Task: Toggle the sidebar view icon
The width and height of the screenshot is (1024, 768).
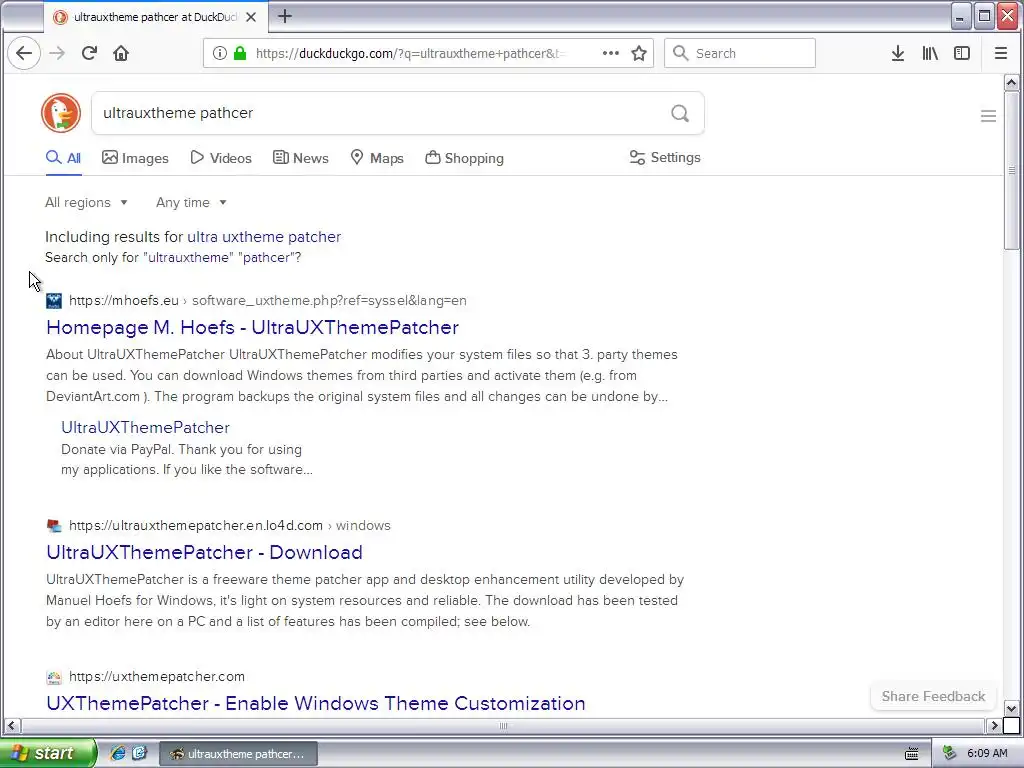Action: pos(962,54)
